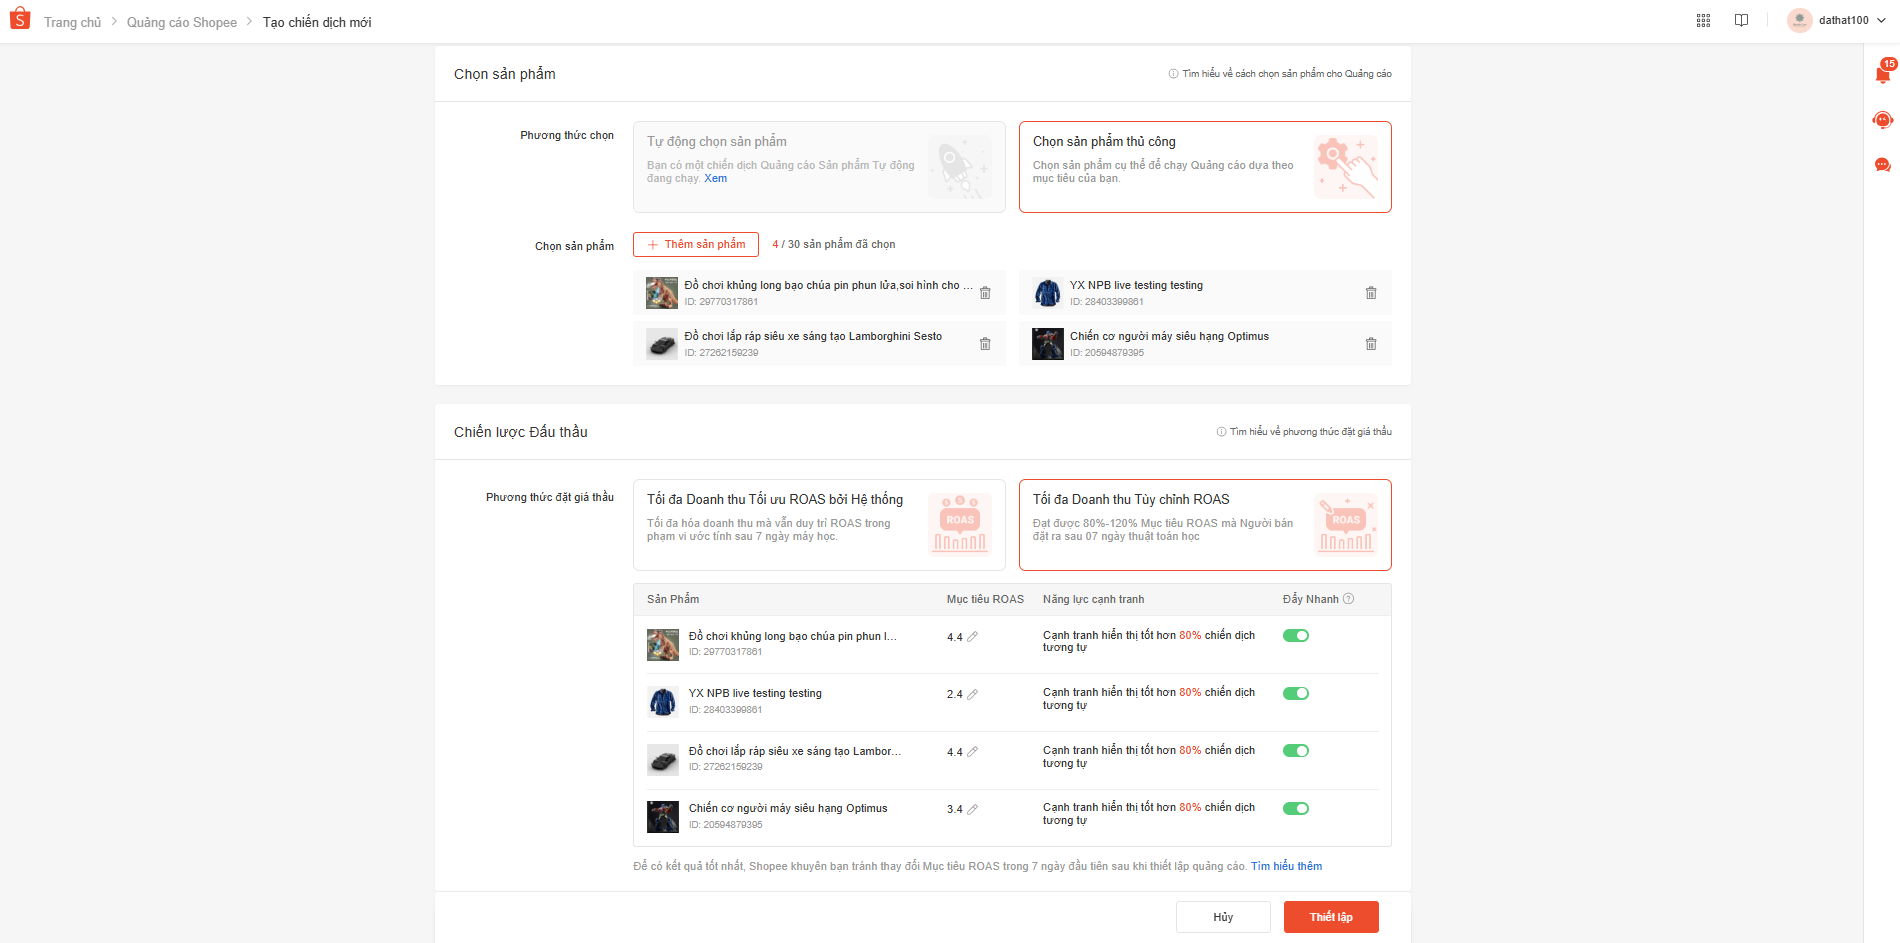Click the Thiết lập button
The width and height of the screenshot is (1900, 943).
click(1330, 917)
